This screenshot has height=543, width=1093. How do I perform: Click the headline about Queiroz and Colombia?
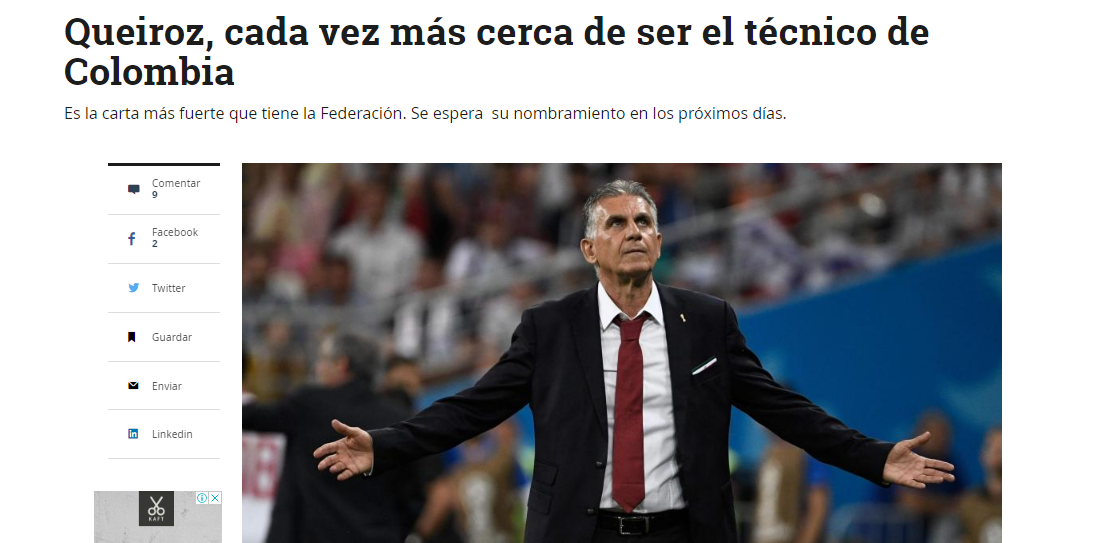click(496, 52)
